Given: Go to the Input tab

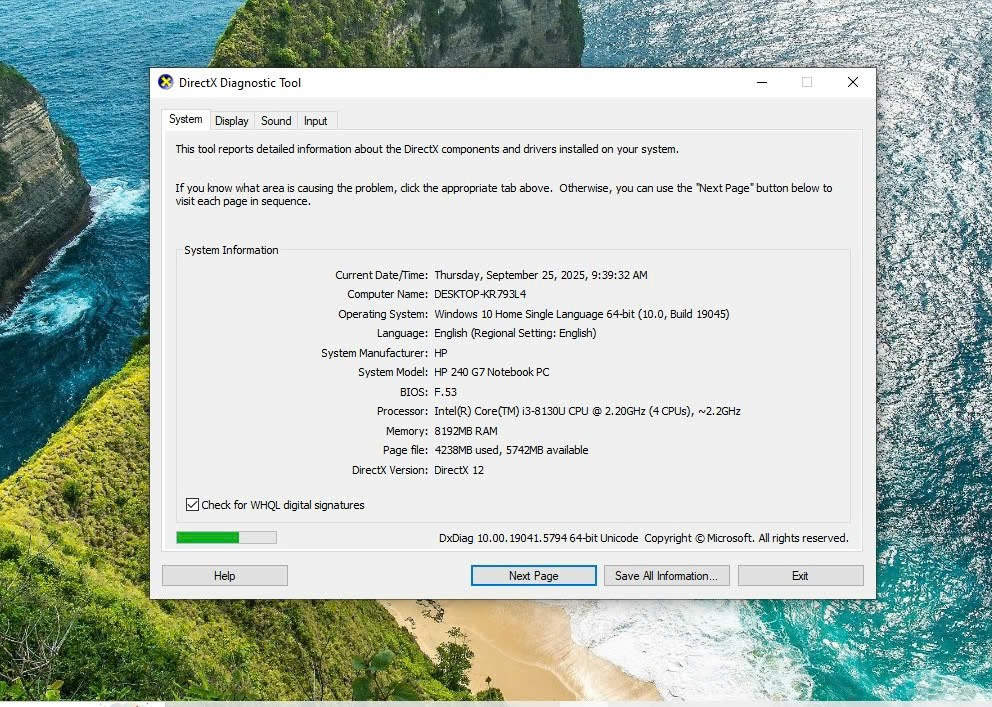Looking at the screenshot, I should [315, 121].
